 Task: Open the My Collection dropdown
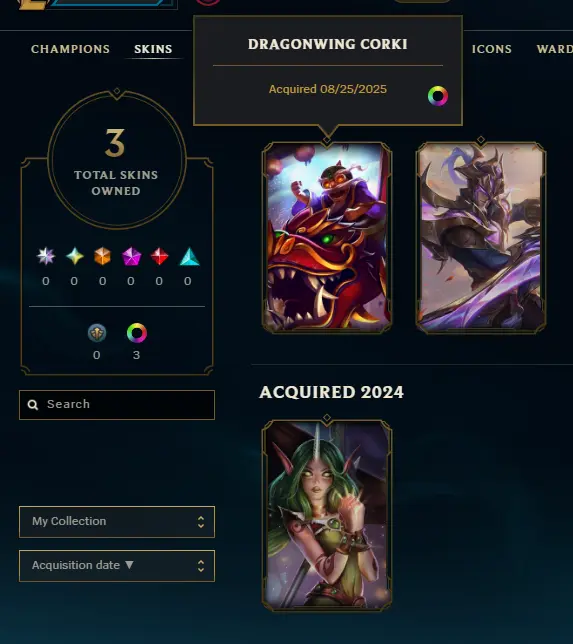pos(117,522)
